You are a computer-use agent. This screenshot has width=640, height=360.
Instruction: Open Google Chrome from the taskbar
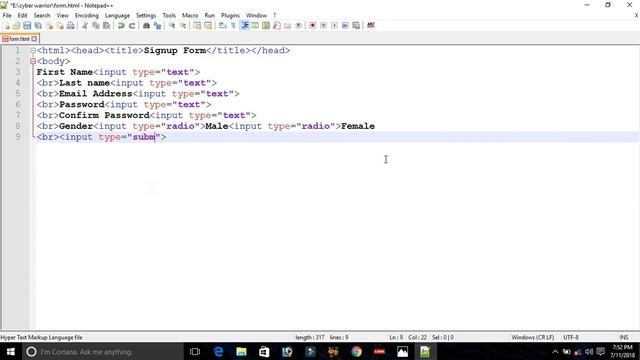pyautogui.click(x=356, y=351)
